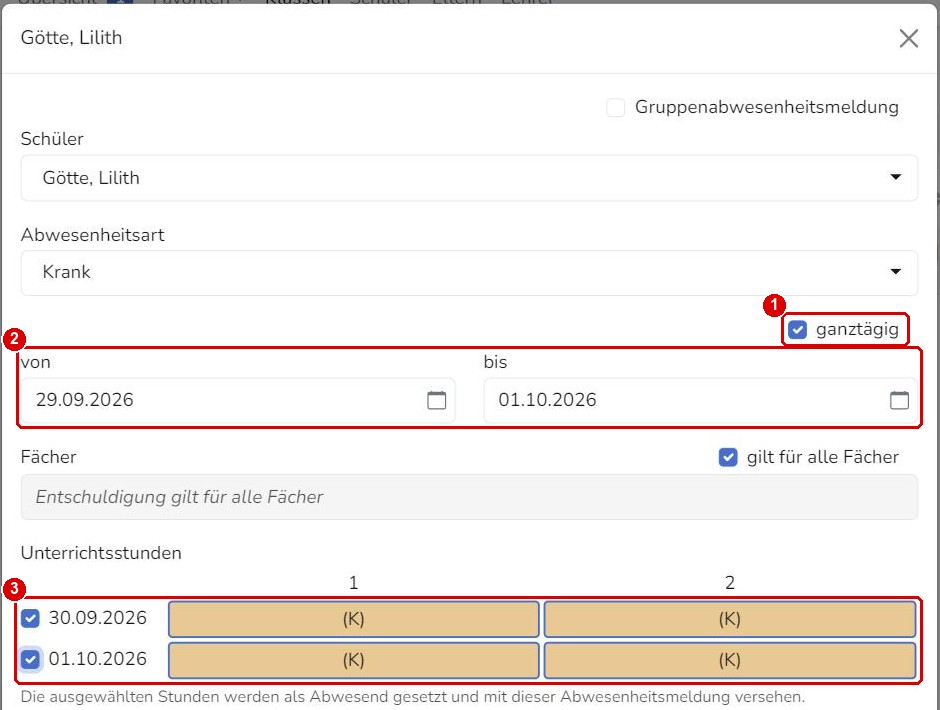Select lesson 2 (K) on 30.09.2026

coord(730,619)
